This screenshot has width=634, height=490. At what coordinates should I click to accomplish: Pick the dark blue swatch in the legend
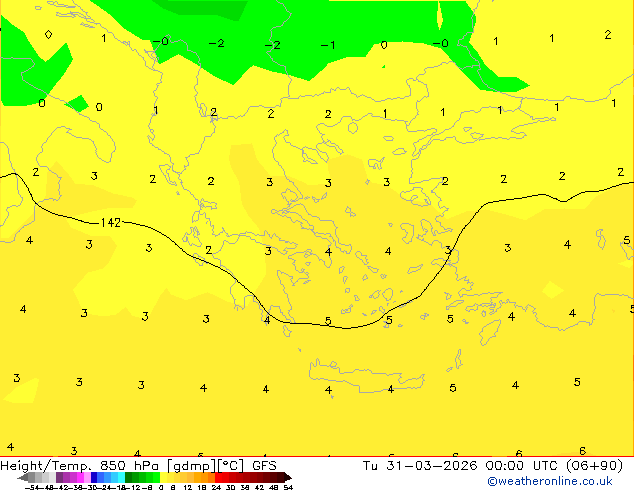[94, 477]
